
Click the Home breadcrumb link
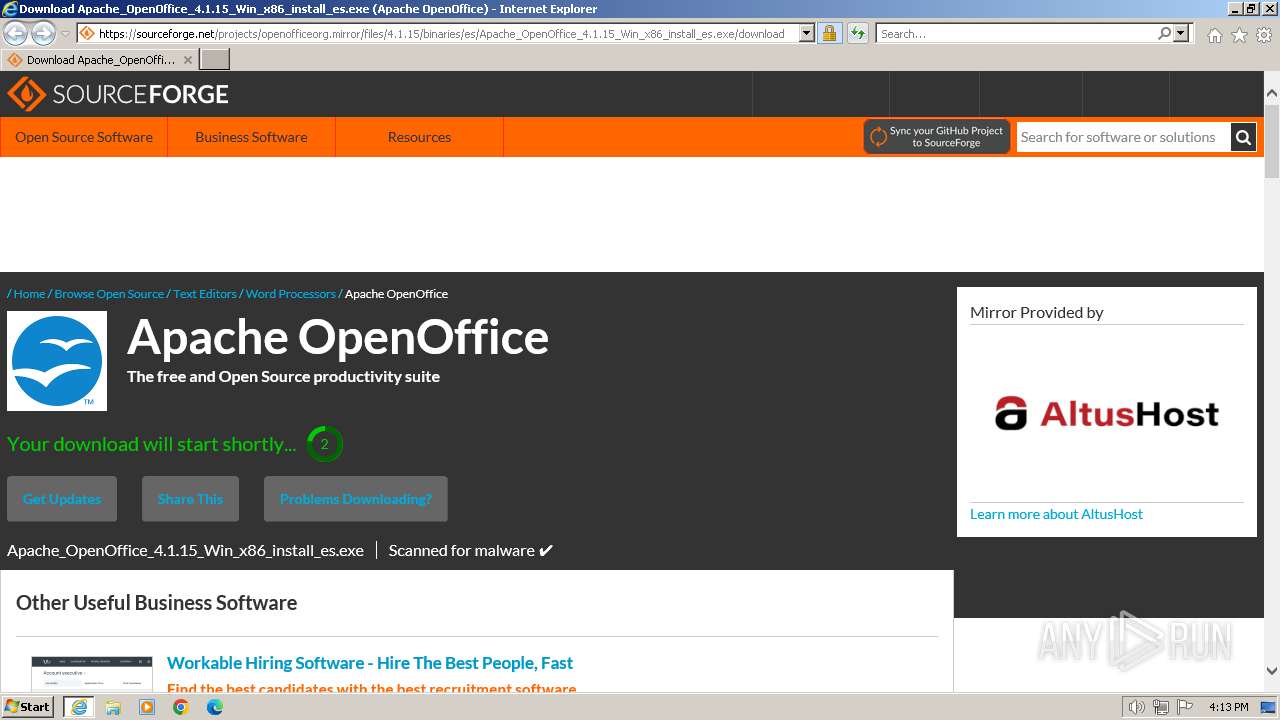pyautogui.click(x=29, y=294)
